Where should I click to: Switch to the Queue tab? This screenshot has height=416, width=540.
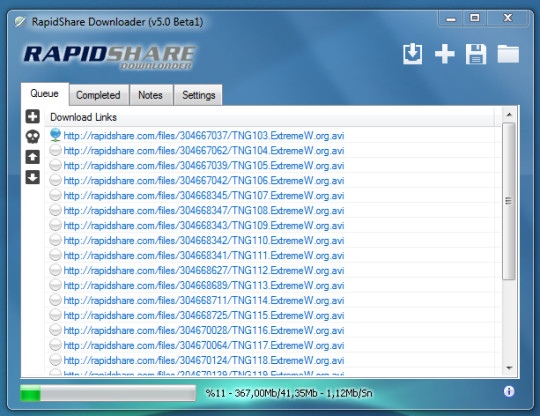(44, 94)
